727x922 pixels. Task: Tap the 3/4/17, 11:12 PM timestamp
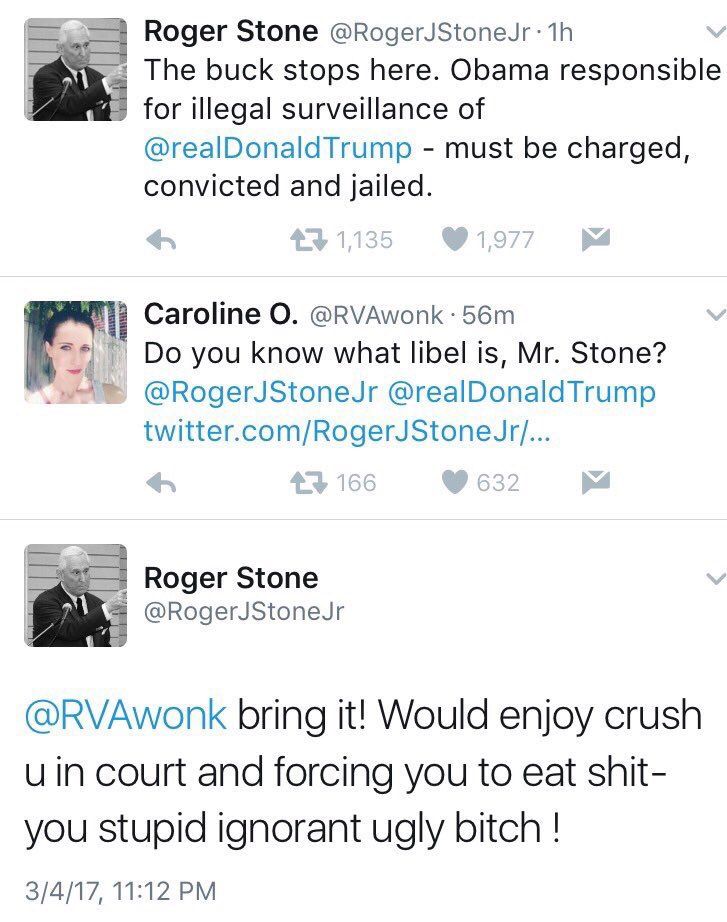click(118, 890)
